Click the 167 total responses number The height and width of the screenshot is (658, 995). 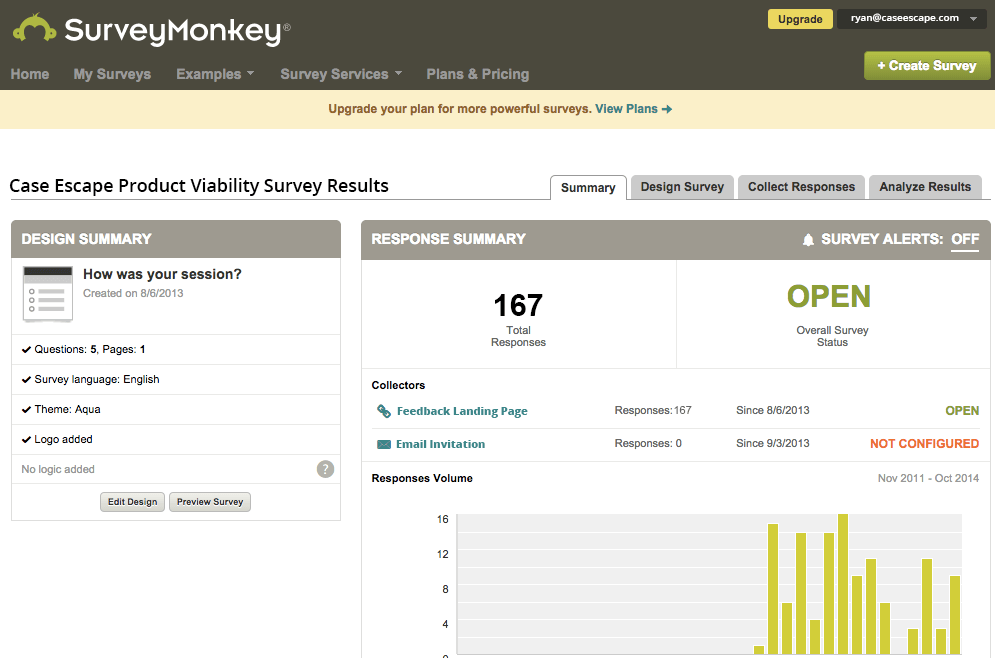click(x=518, y=305)
